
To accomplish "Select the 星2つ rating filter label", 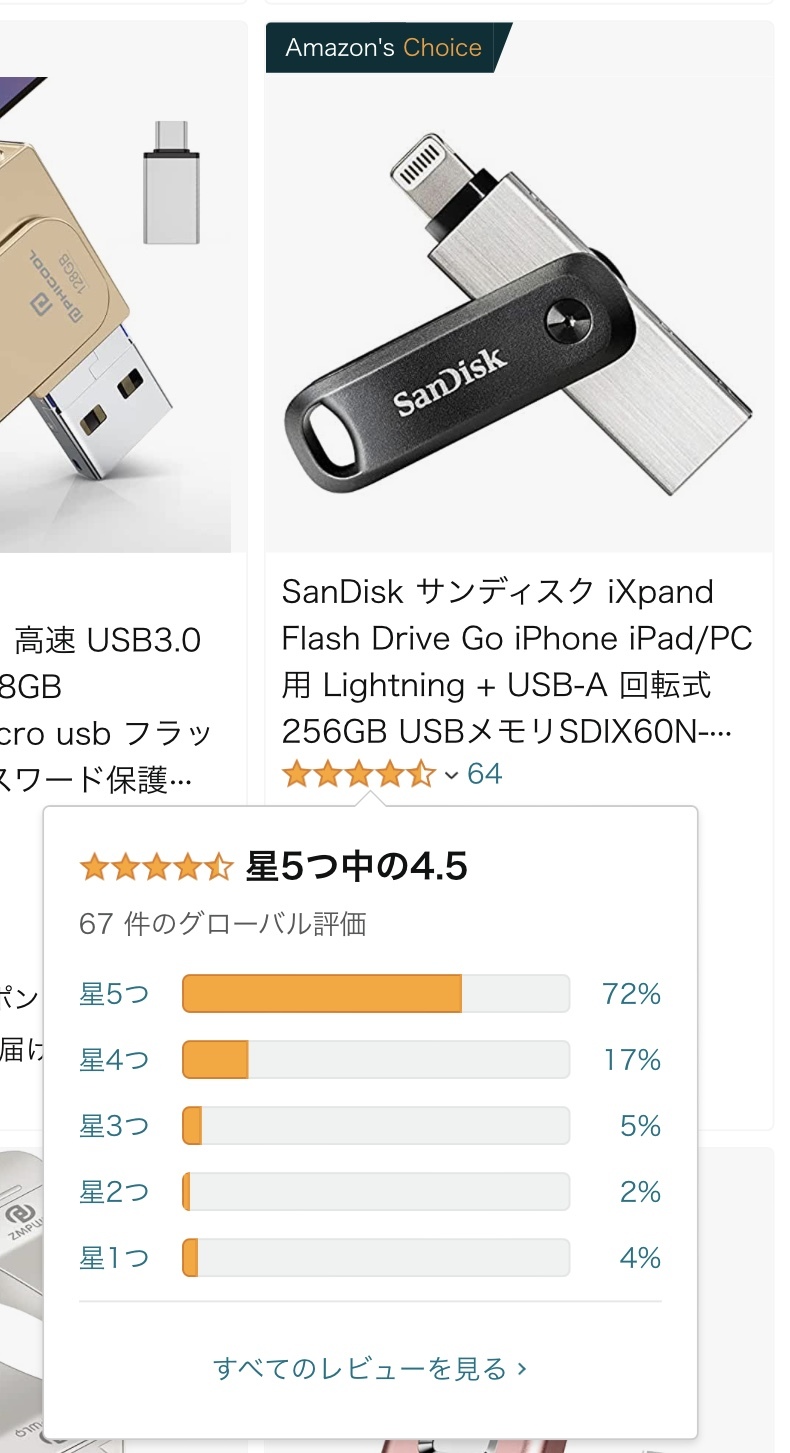I will pos(114,1192).
